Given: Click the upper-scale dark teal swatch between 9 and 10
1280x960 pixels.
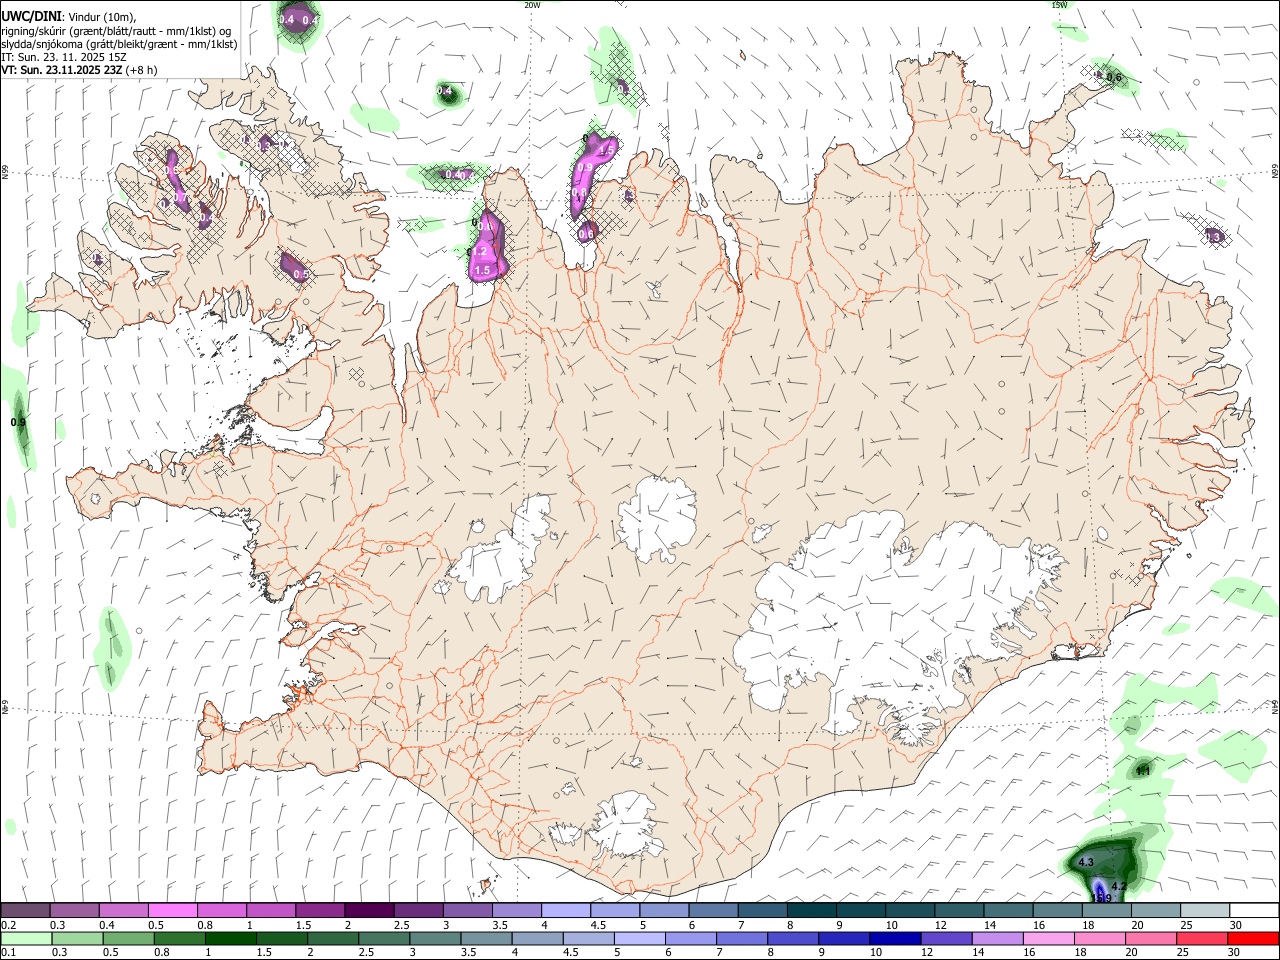Looking at the screenshot, I should point(861,911).
